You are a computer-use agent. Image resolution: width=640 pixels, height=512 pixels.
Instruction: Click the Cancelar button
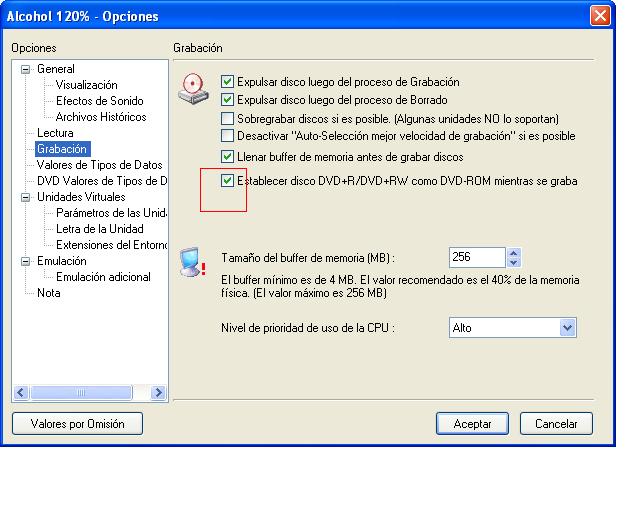556,423
